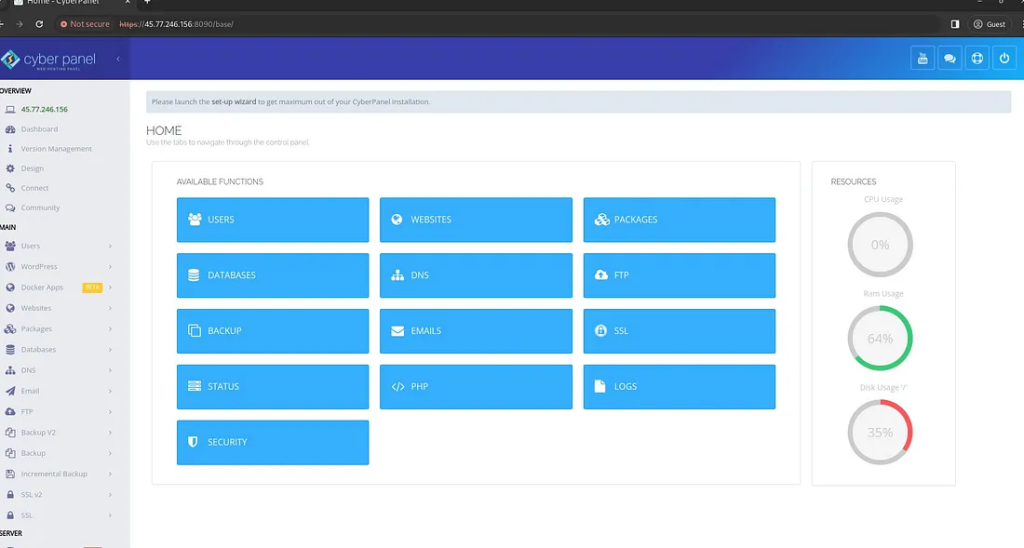Screen dimensions: 1024x548
Task: Collapse sidebar using the arrow beside logo
Action: tap(118, 60)
